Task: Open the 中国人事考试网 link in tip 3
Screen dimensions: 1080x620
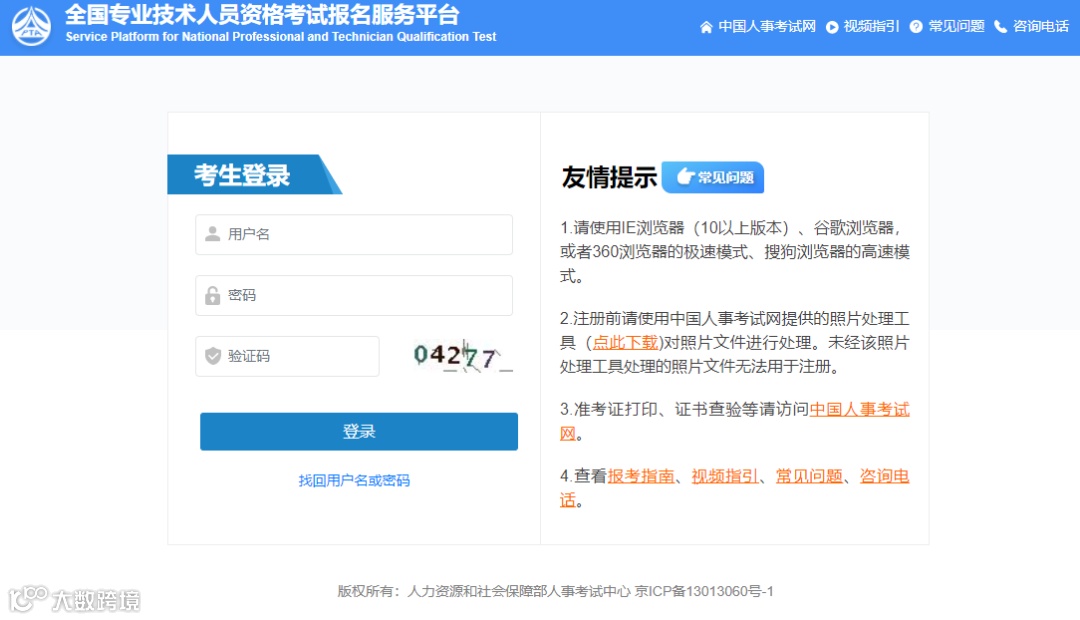Action: click(858, 409)
